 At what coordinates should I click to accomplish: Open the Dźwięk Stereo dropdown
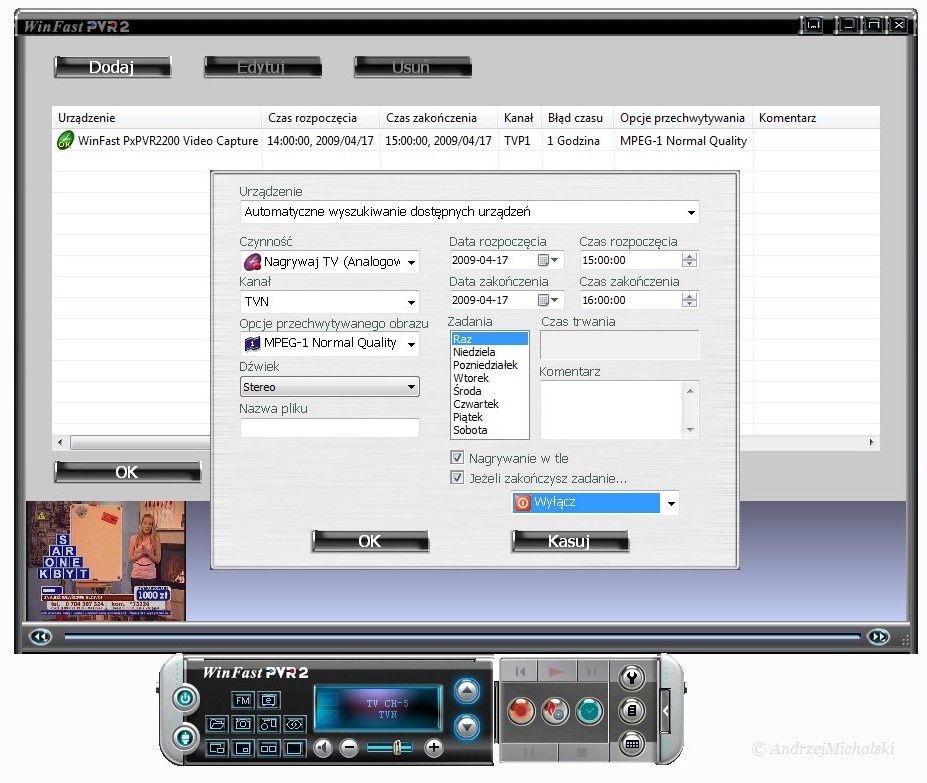click(330, 387)
